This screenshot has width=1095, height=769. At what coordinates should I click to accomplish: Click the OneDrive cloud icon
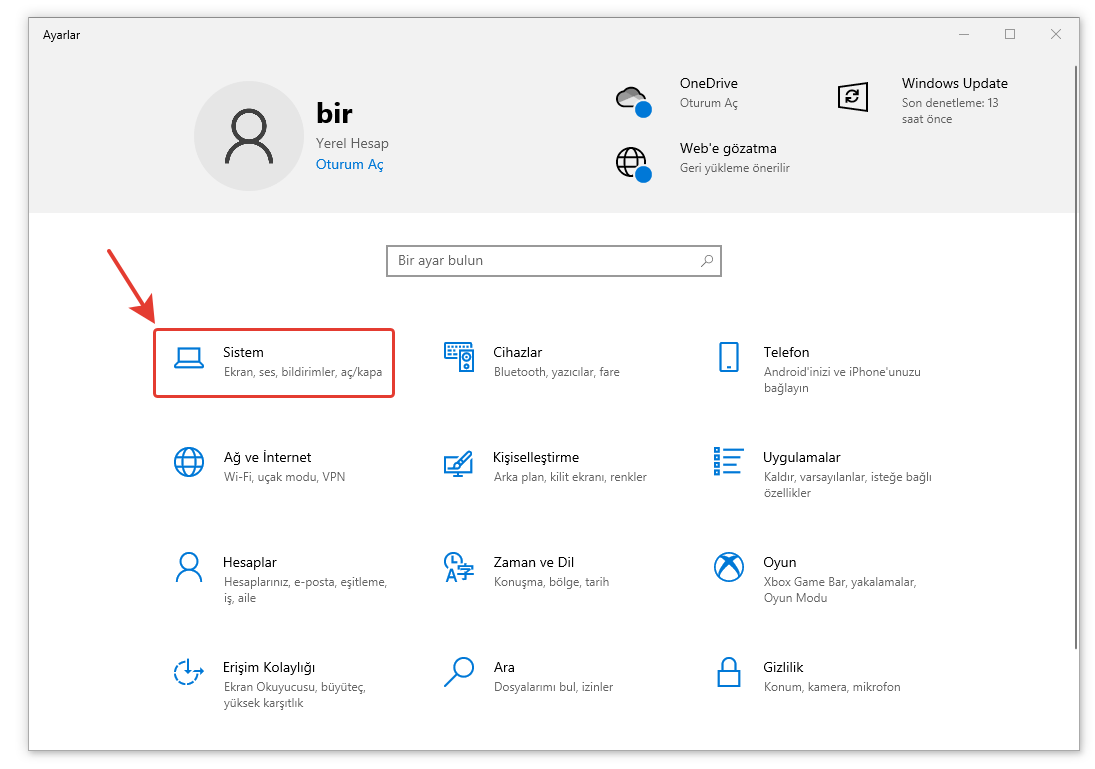(x=632, y=98)
